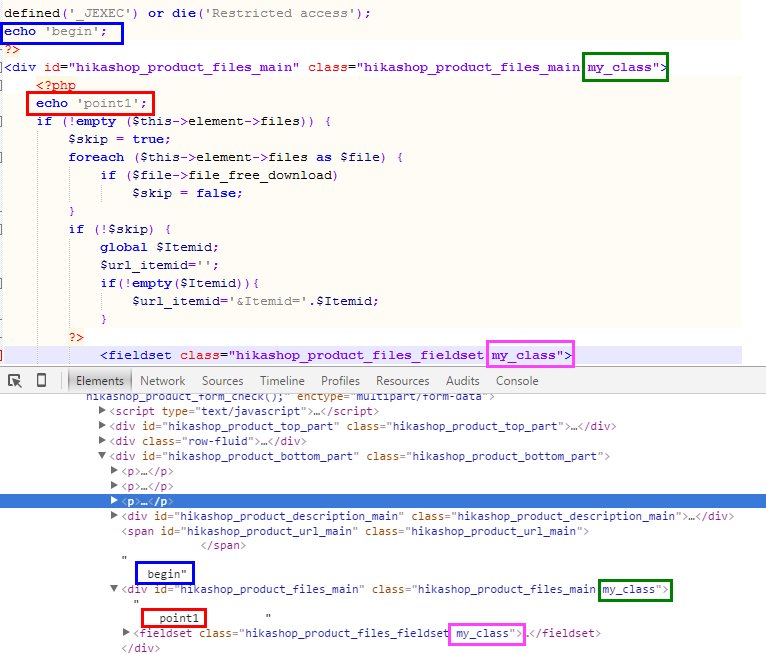766x654 pixels.
Task: Expand the row-fluid div node
Action: (x=102, y=441)
